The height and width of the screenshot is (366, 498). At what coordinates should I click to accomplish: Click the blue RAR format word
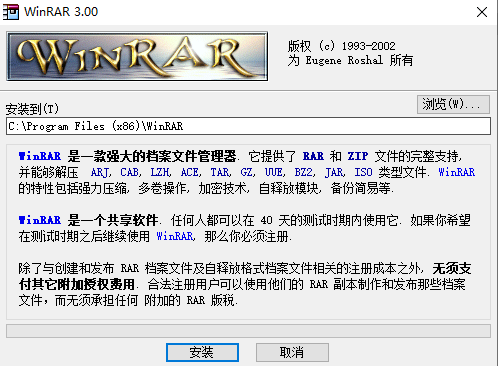pos(313,156)
